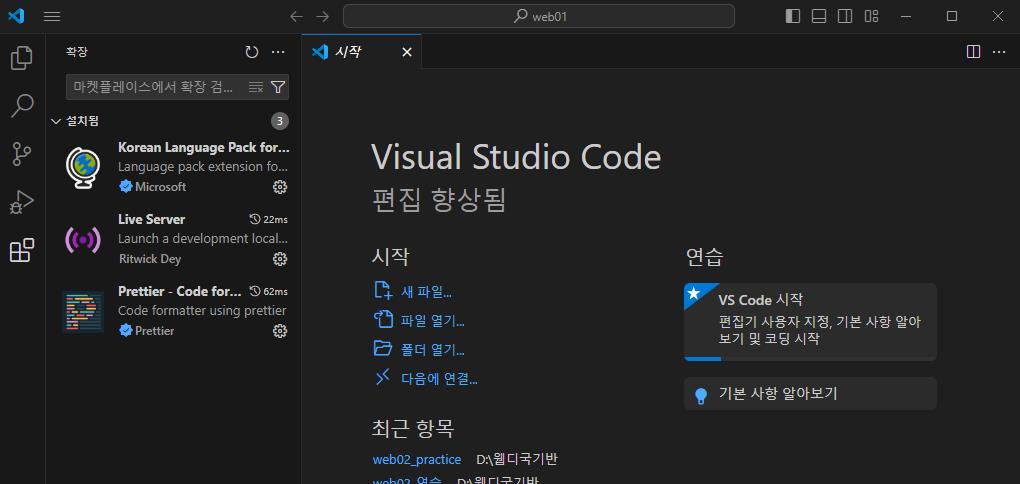Viewport: 1020px width, 484px height.
Task: Open editor more actions menu
Action: [999, 51]
